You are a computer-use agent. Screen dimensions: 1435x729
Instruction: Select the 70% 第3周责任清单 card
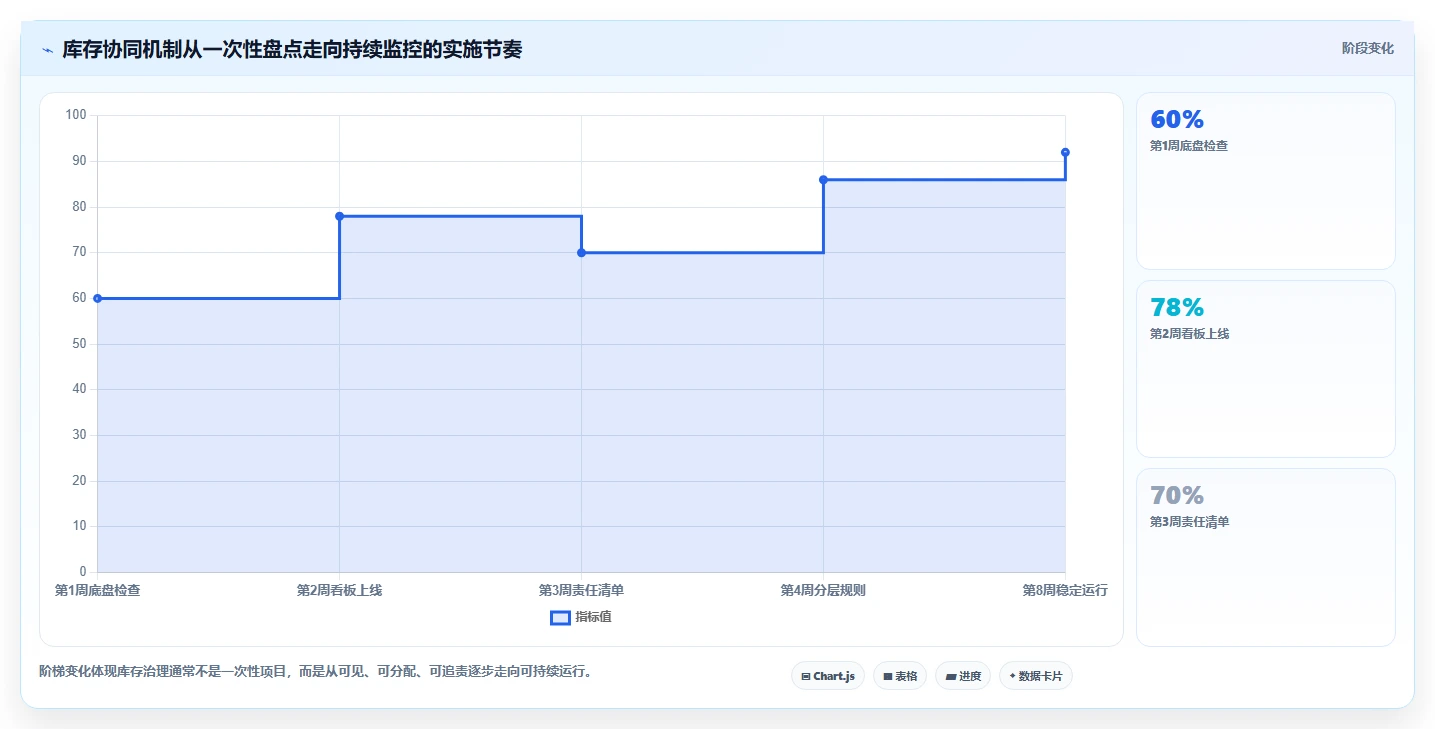click(1265, 557)
